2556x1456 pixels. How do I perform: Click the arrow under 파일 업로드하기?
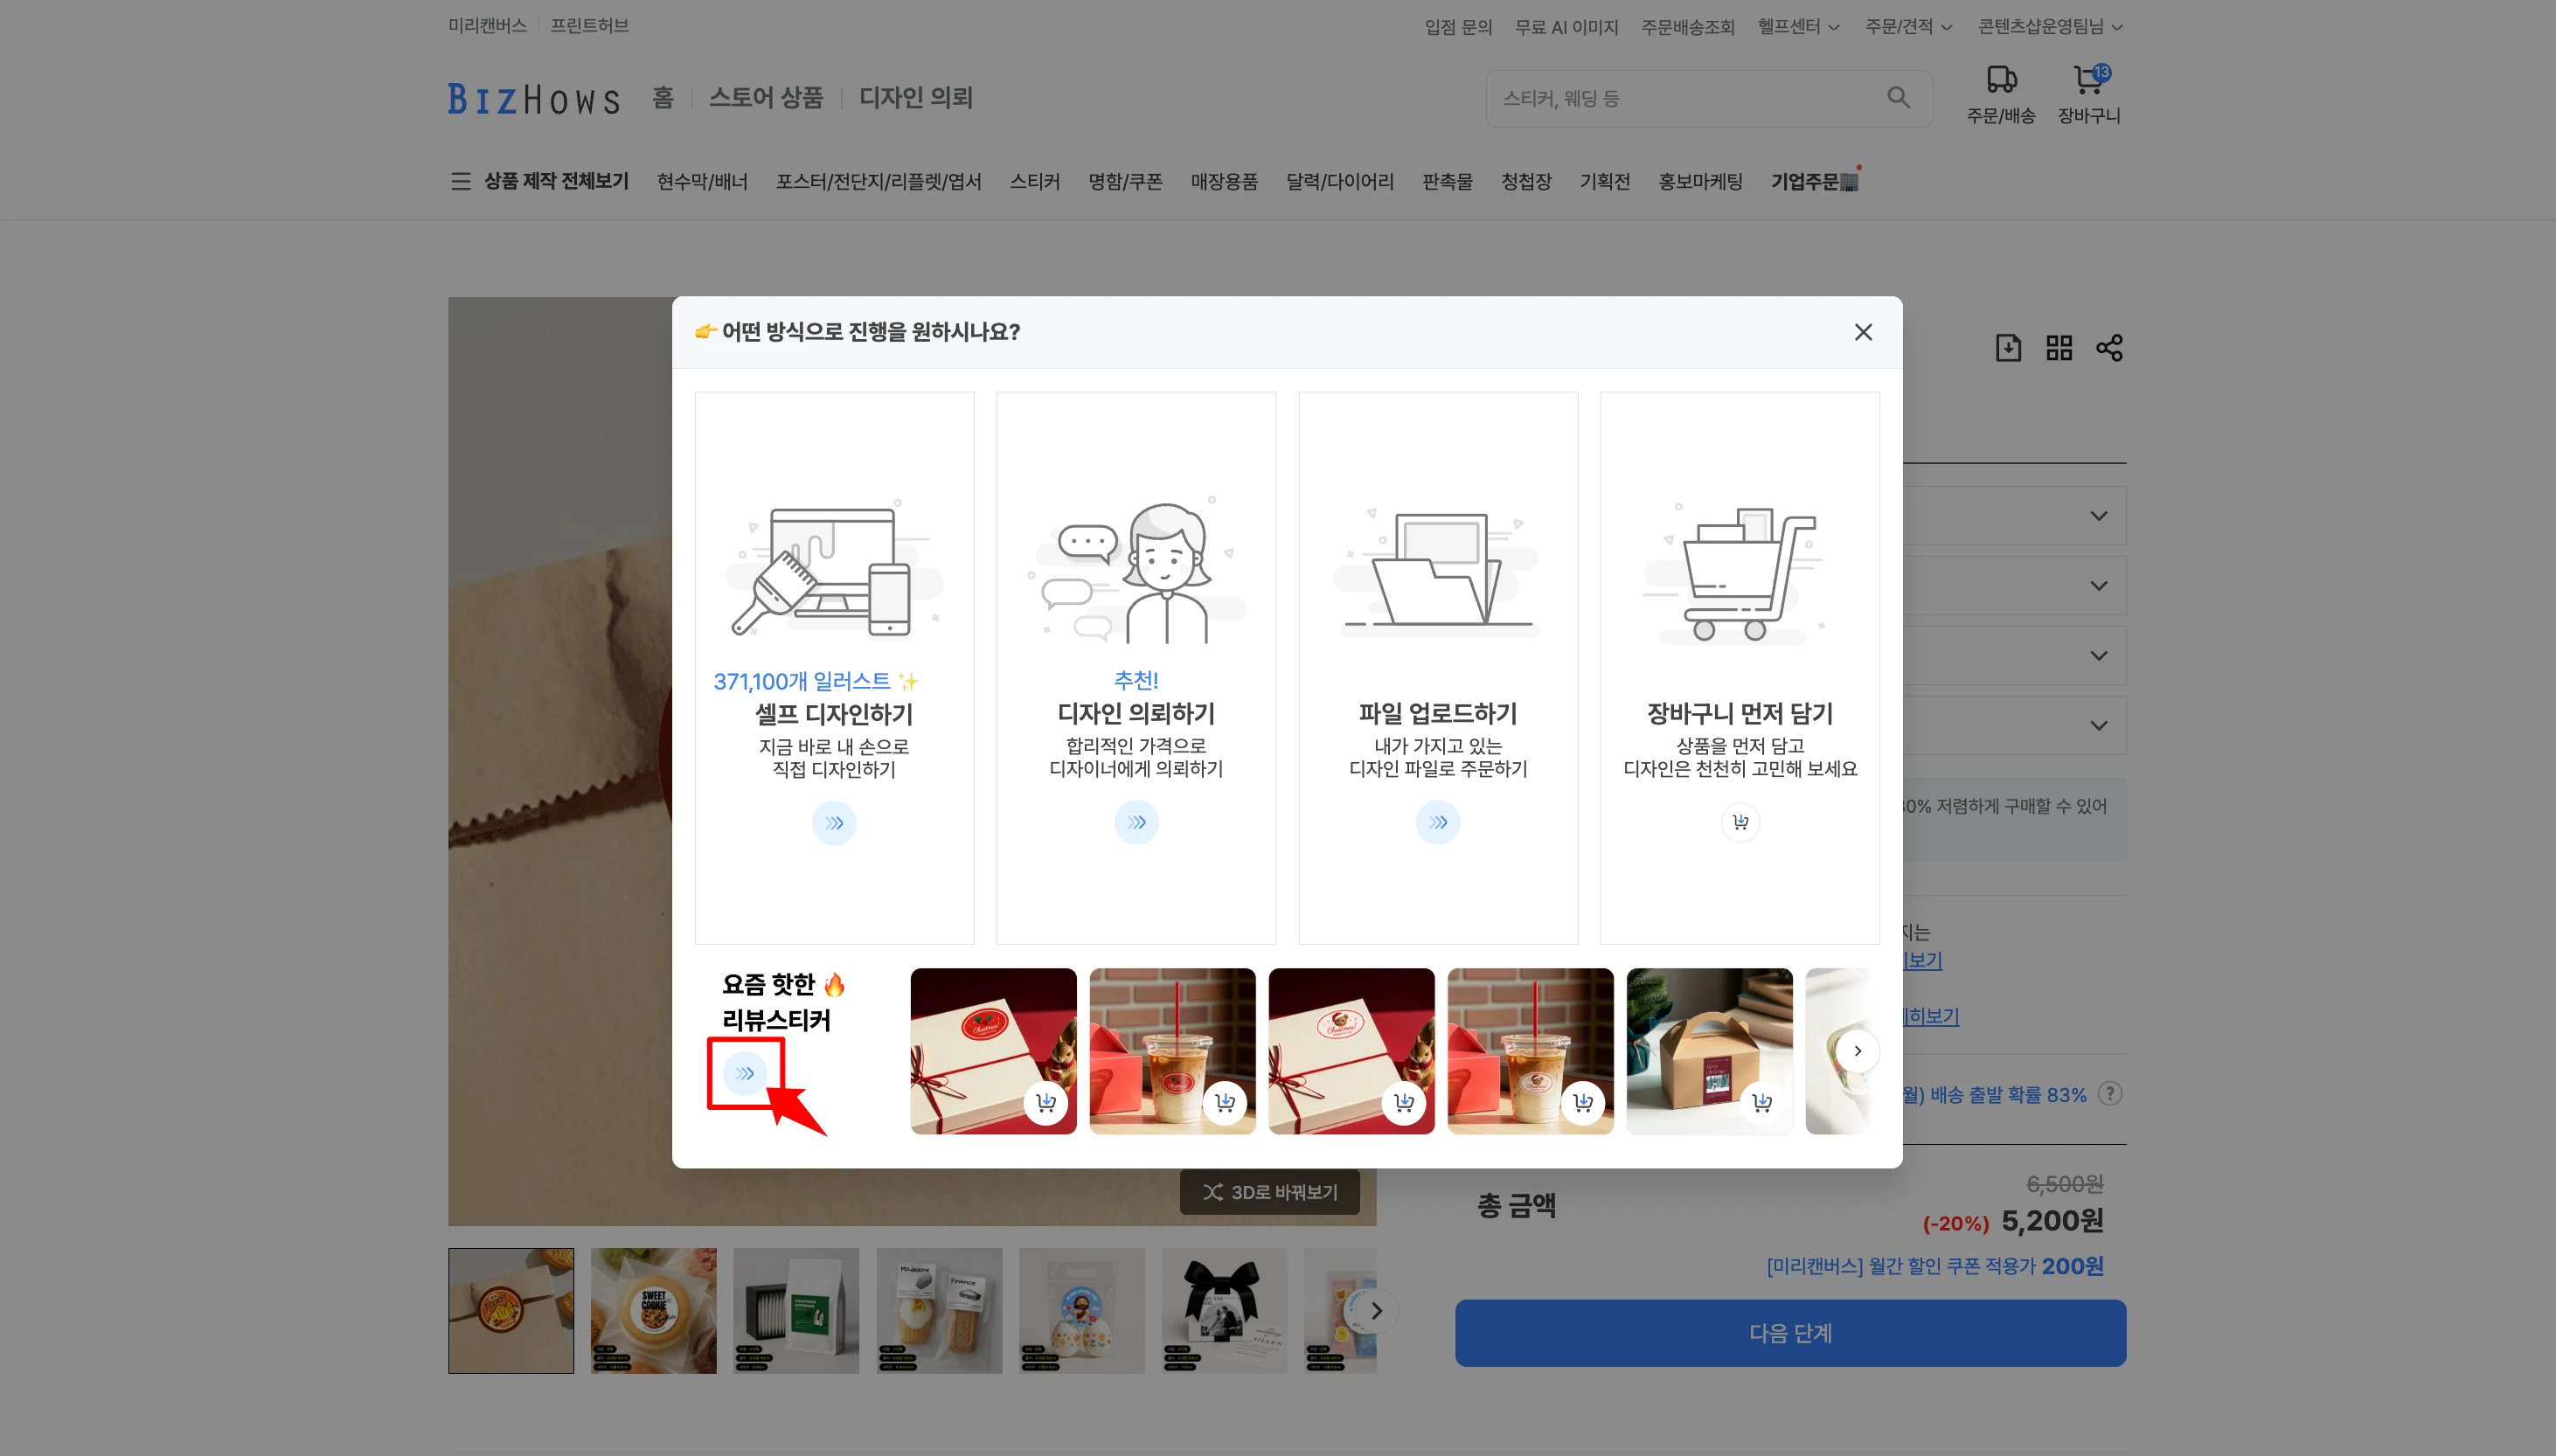pyautogui.click(x=1438, y=822)
